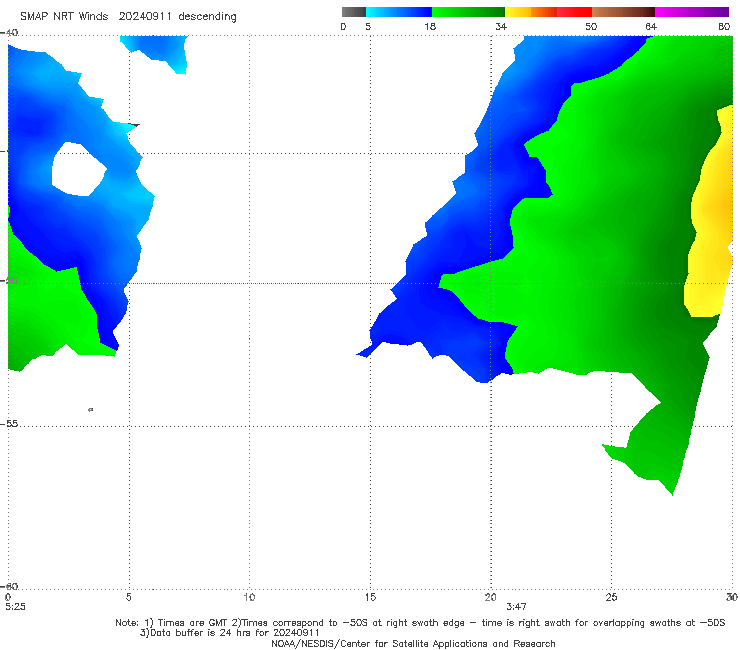Click the '3)Data buffer is 24 hrs' note
The image size is (740, 650).
point(229,633)
